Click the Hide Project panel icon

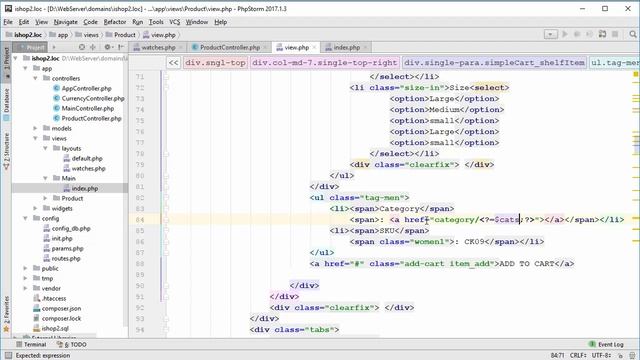[121, 47]
